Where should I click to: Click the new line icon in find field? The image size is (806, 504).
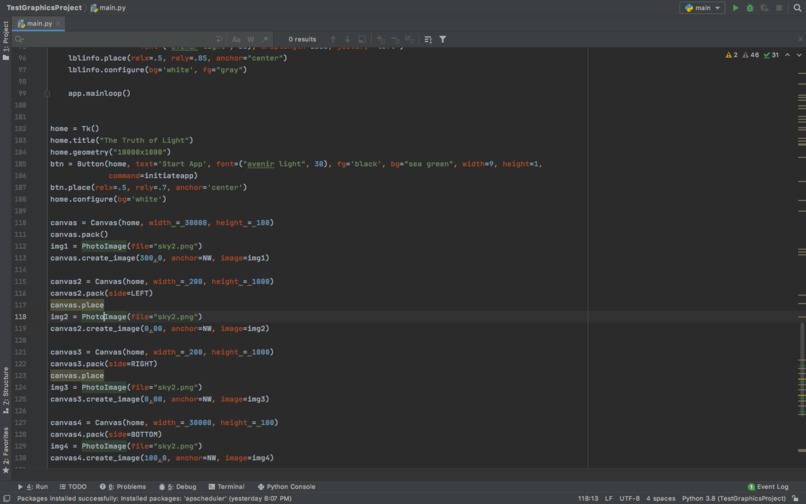(x=219, y=39)
